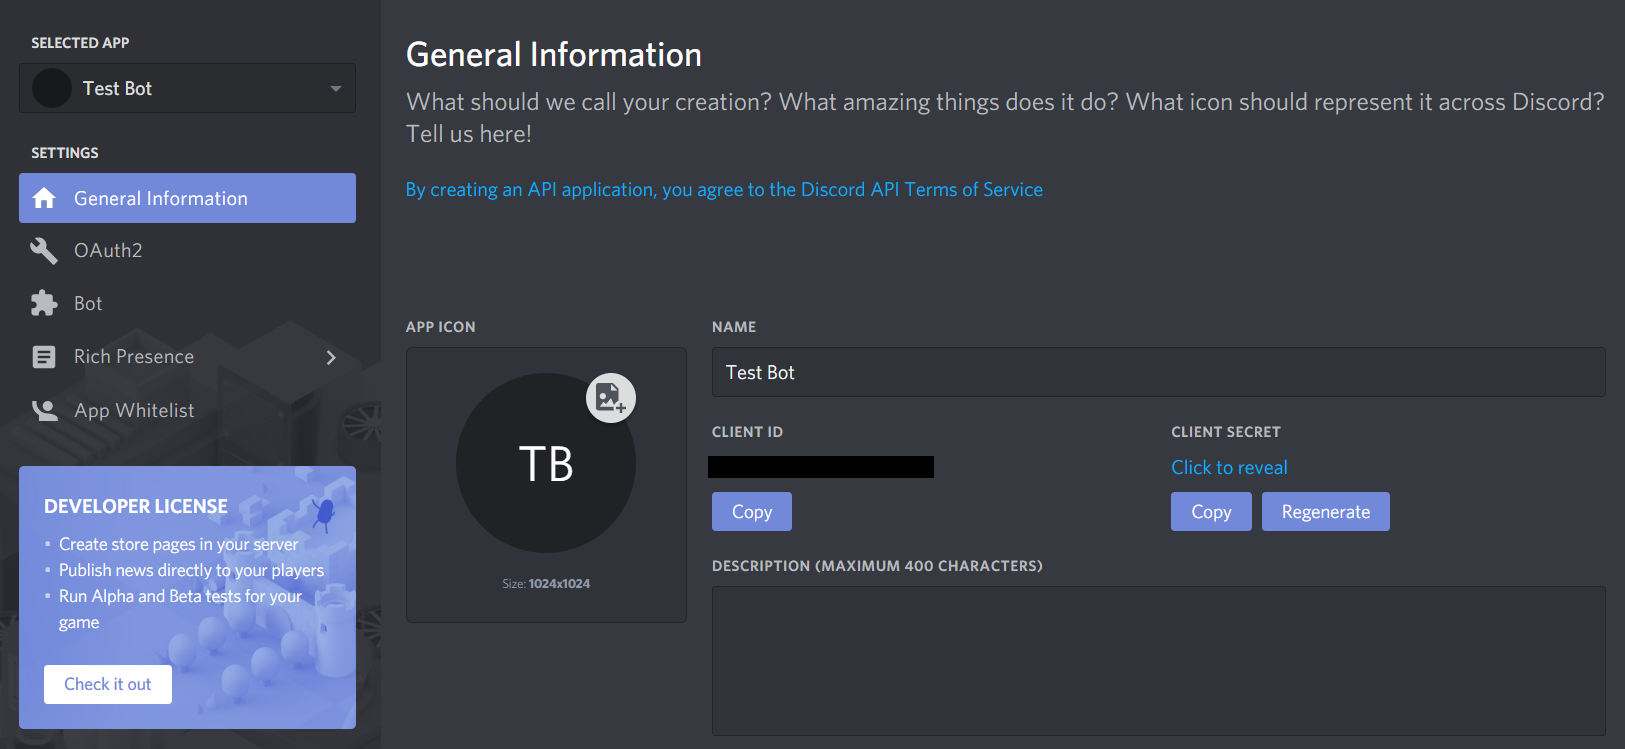Click the App Whitelist person icon
Image resolution: width=1625 pixels, height=749 pixels.
[x=44, y=410]
